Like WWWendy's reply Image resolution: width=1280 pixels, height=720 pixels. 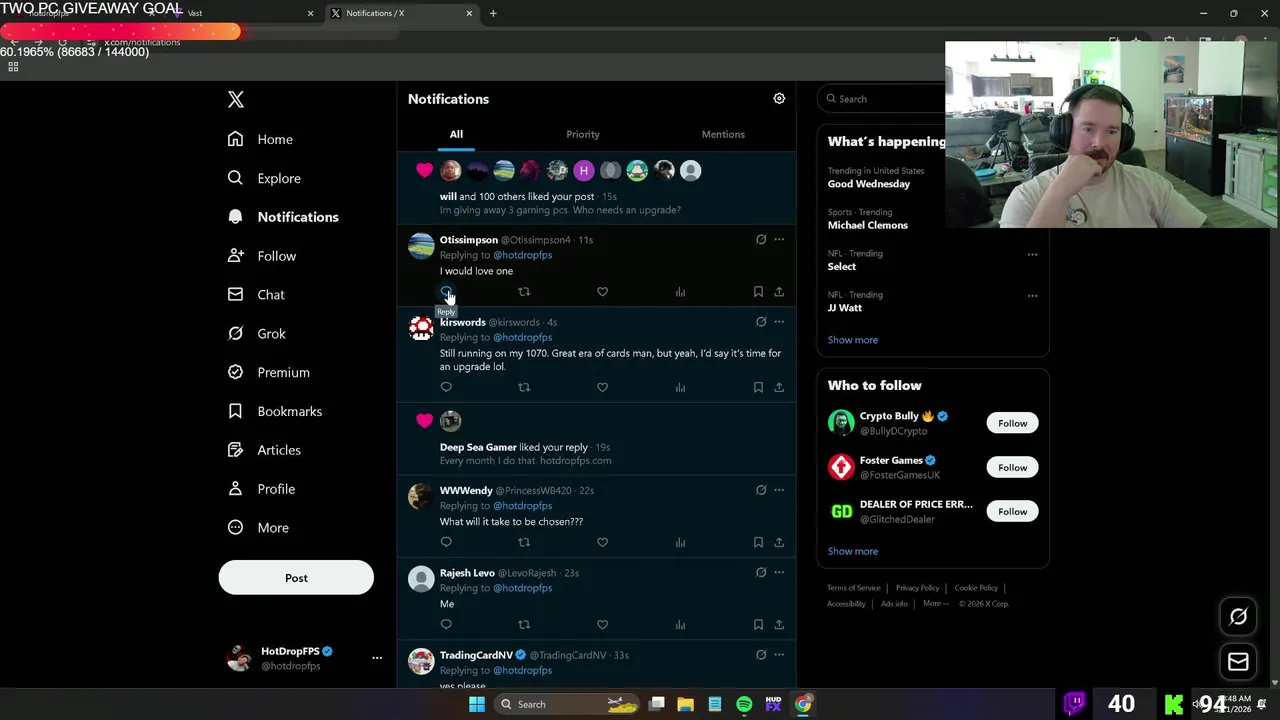(x=602, y=542)
